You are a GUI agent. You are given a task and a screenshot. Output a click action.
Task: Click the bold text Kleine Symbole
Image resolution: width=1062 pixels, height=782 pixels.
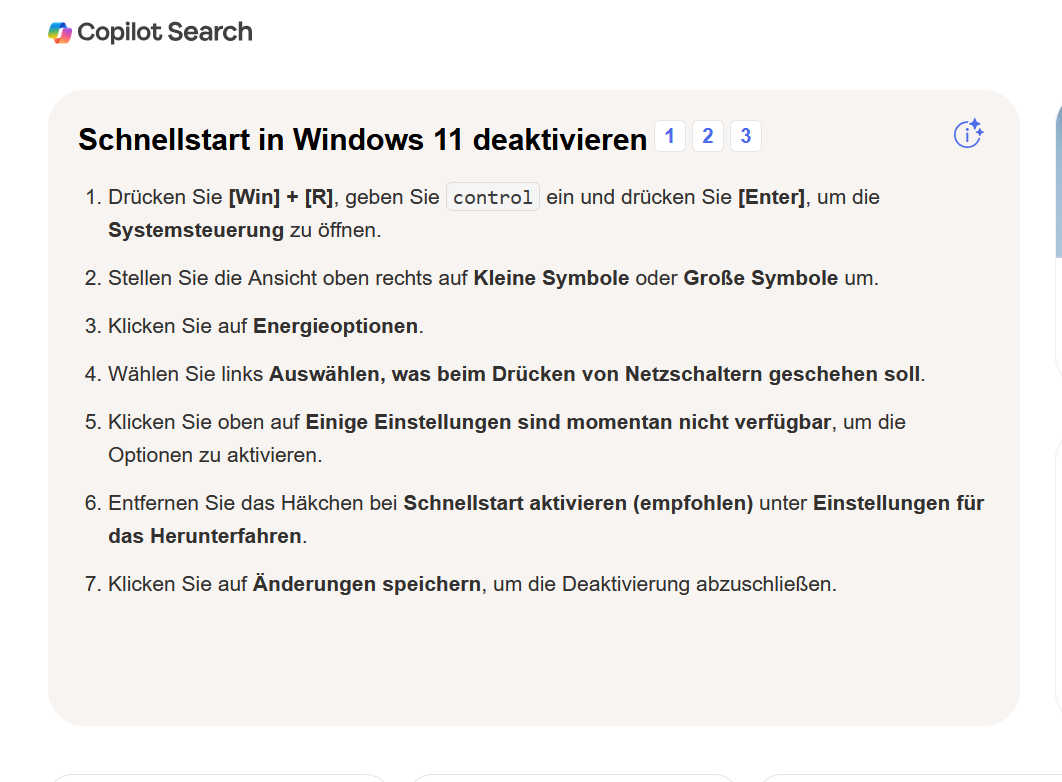(551, 278)
